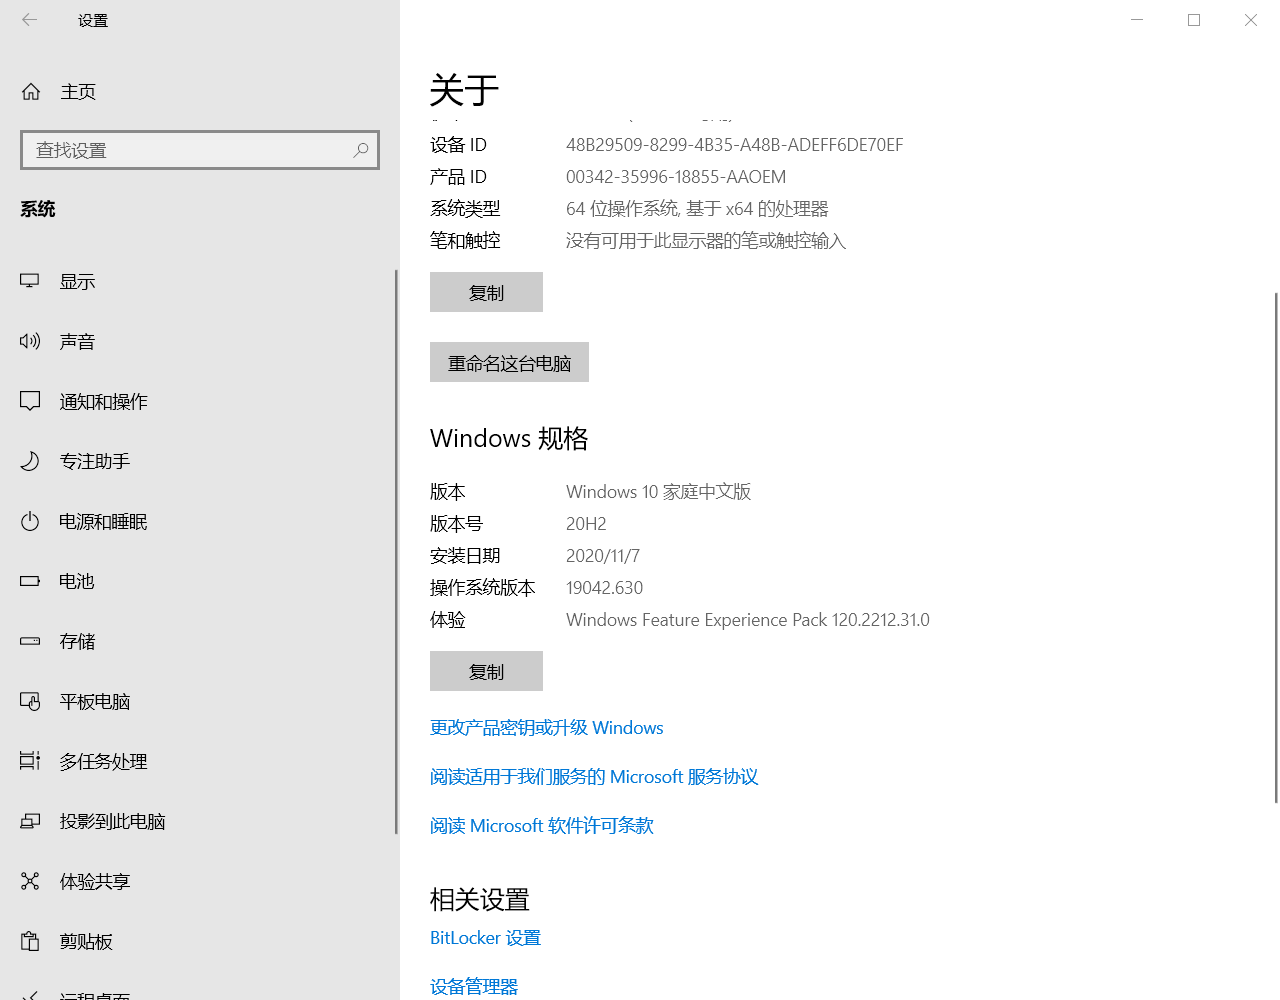This screenshot has height=1000, width=1280.
Task: Click Windows Feature Experience Pack value
Action: (748, 620)
